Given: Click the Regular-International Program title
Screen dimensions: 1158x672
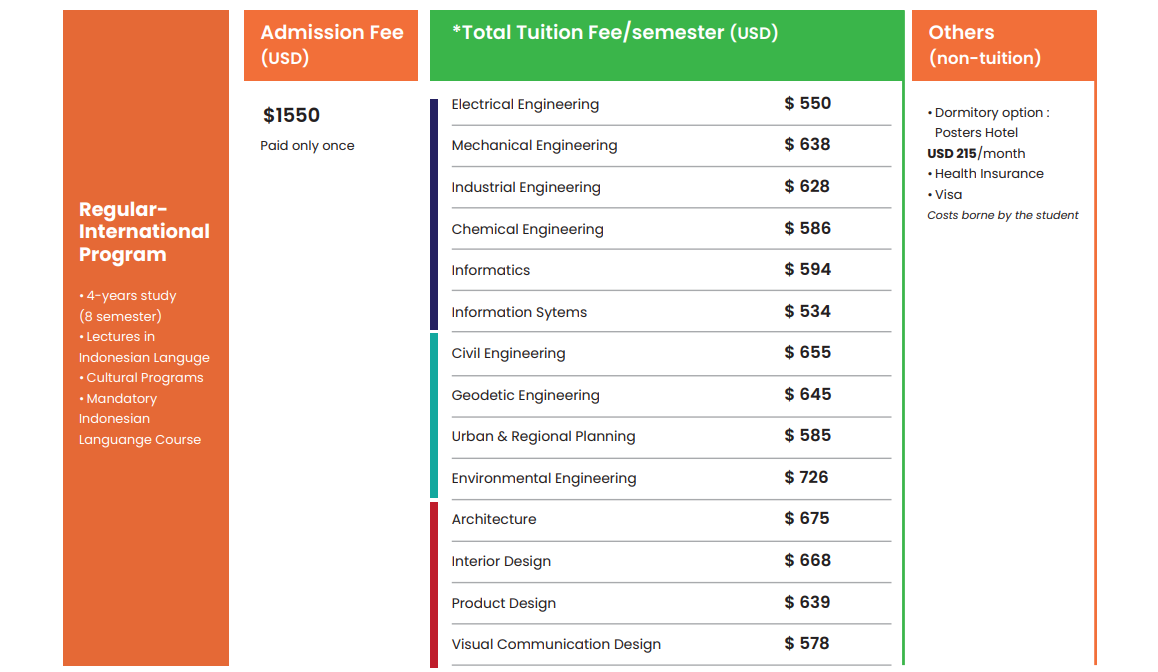Looking at the screenshot, I should [144, 232].
